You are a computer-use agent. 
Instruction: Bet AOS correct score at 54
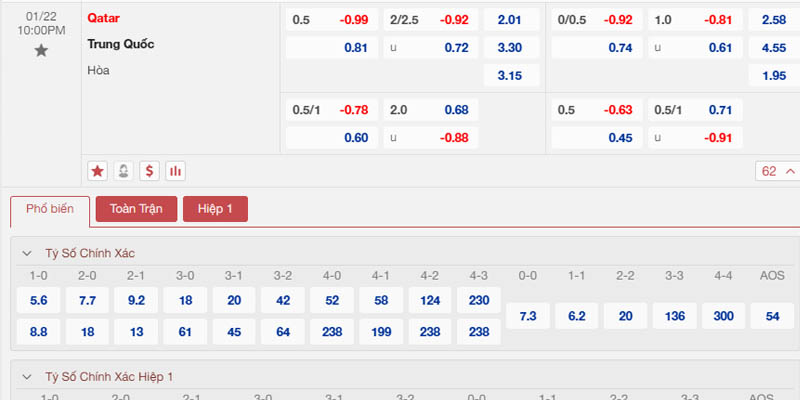[x=772, y=316]
